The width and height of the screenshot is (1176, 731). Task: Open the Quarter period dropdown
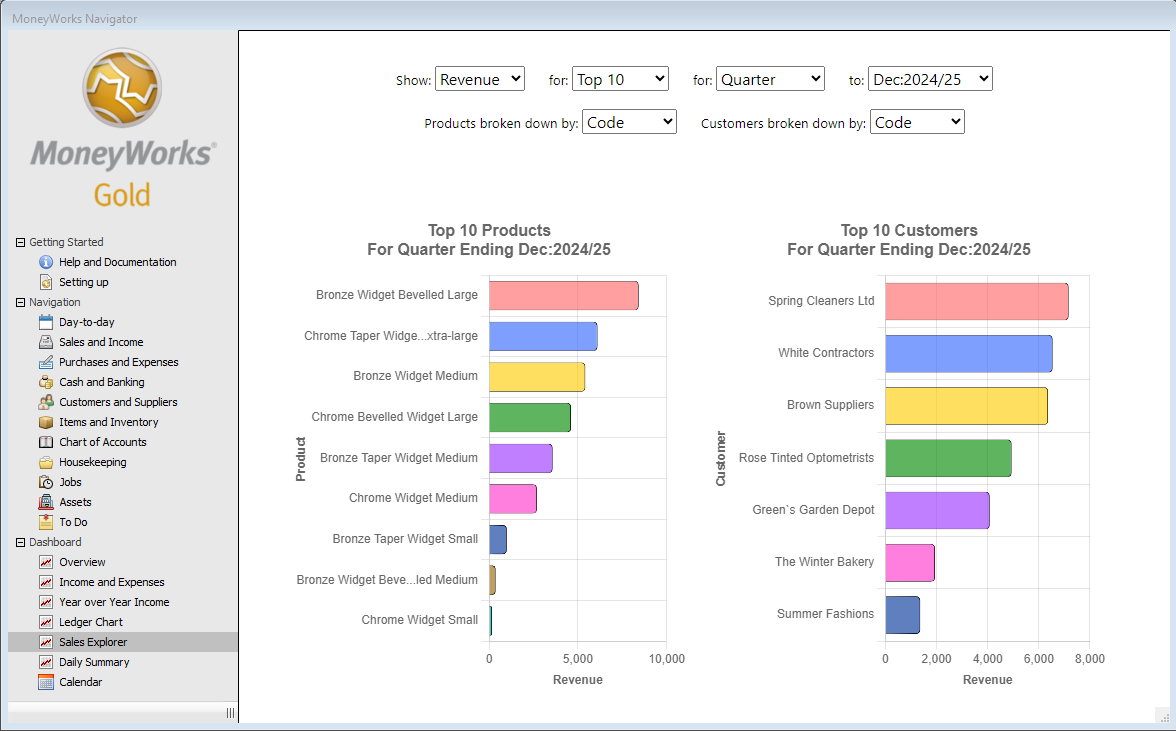click(770, 79)
